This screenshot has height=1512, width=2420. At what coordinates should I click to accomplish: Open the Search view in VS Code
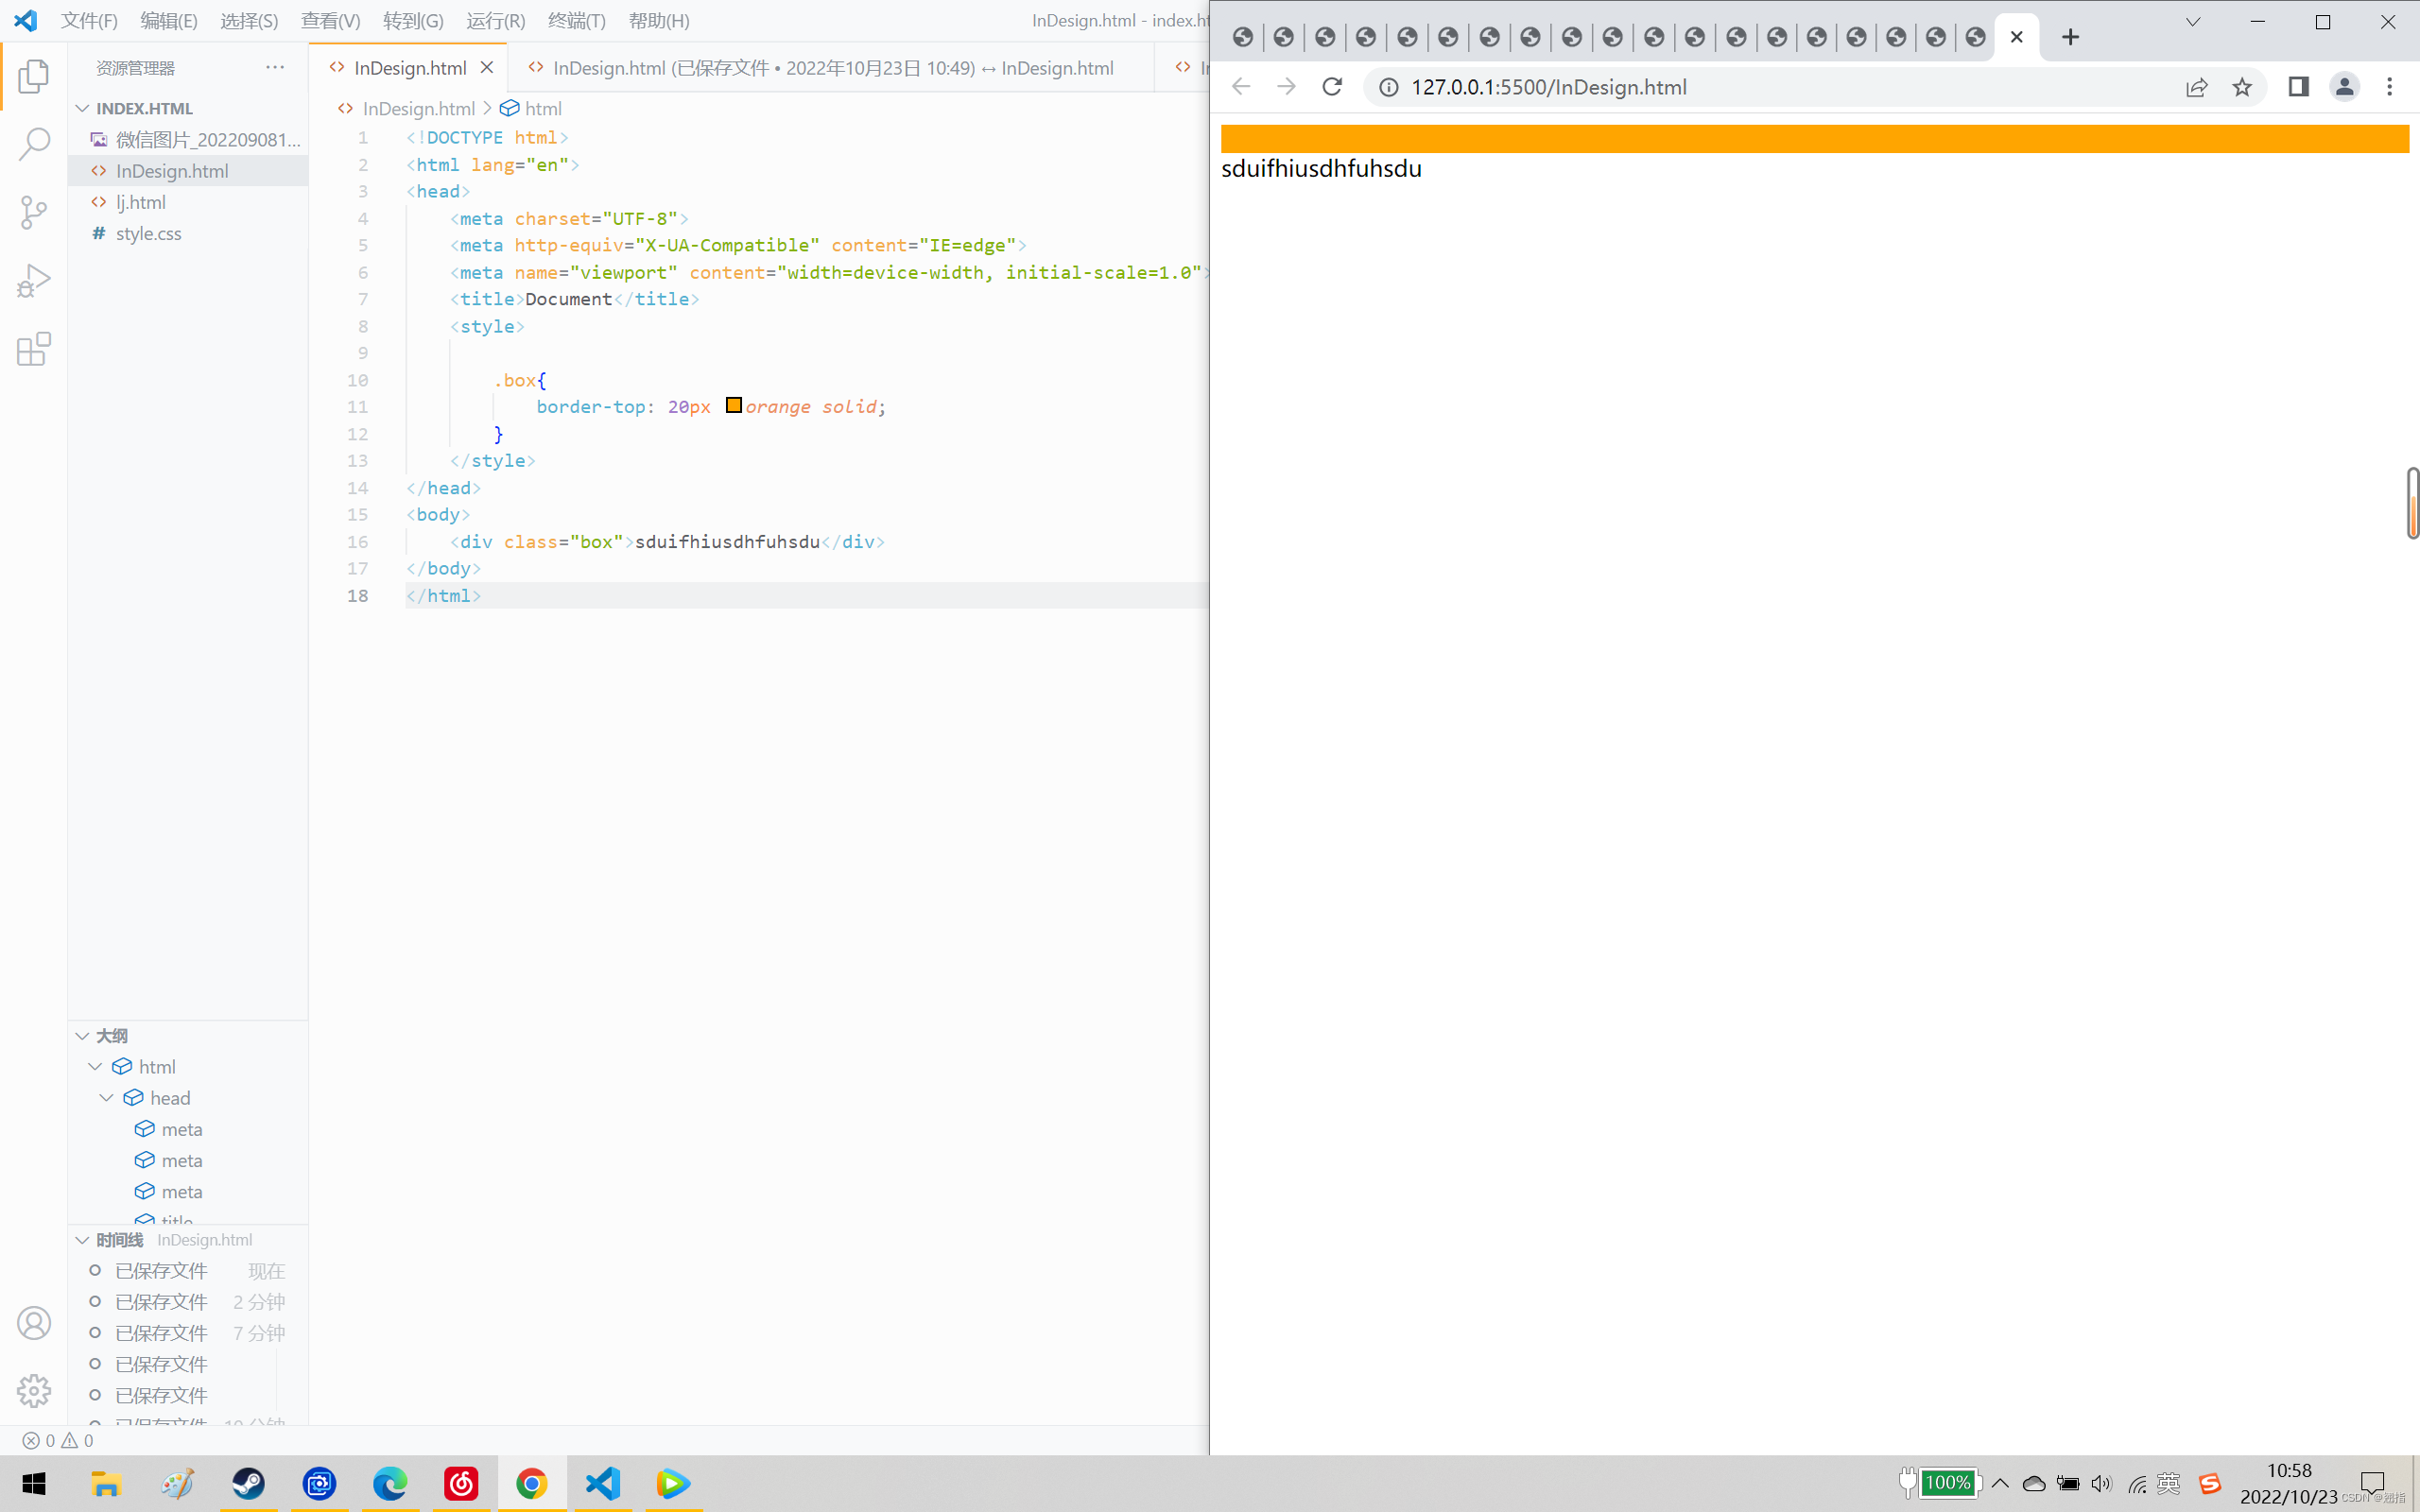click(34, 143)
